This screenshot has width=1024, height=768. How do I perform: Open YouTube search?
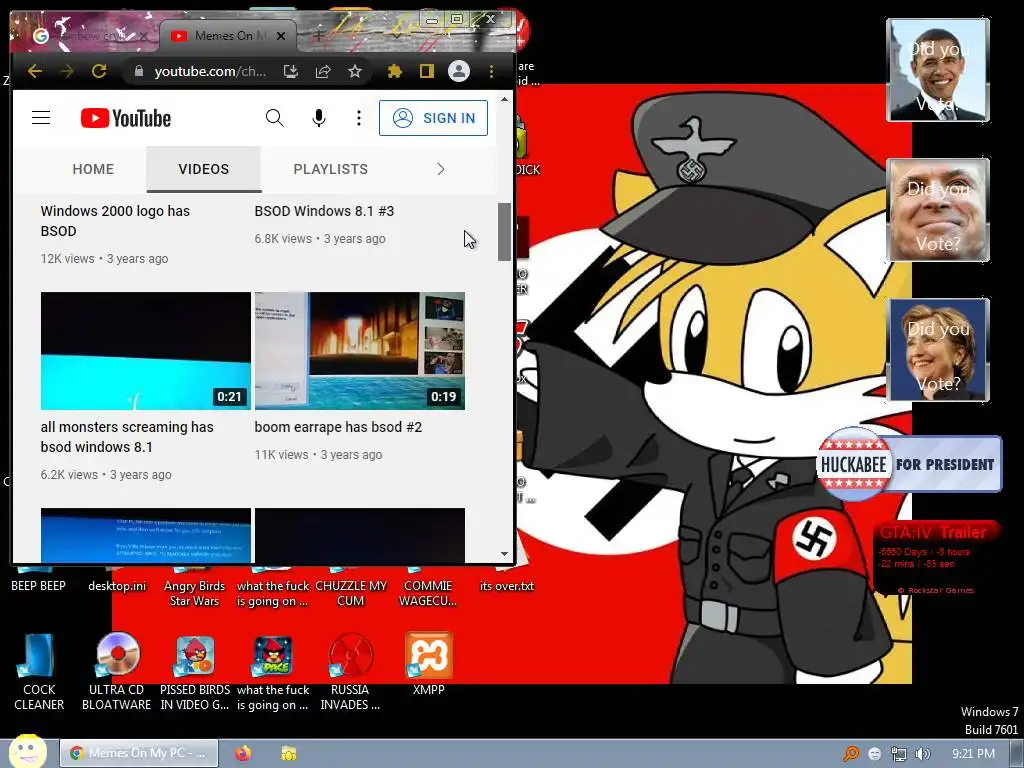[274, 118]
